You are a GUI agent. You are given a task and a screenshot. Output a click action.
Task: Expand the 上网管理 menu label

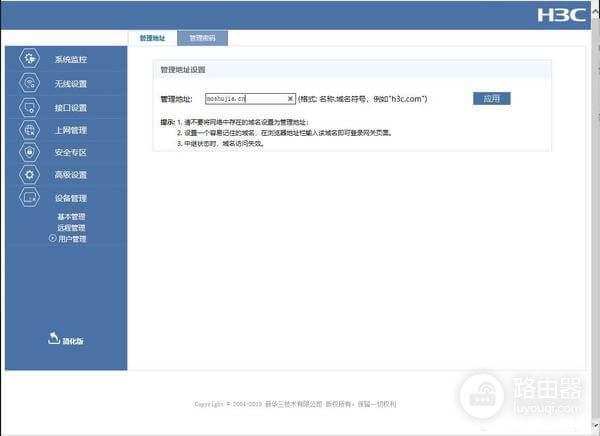(x=71, y=130)
